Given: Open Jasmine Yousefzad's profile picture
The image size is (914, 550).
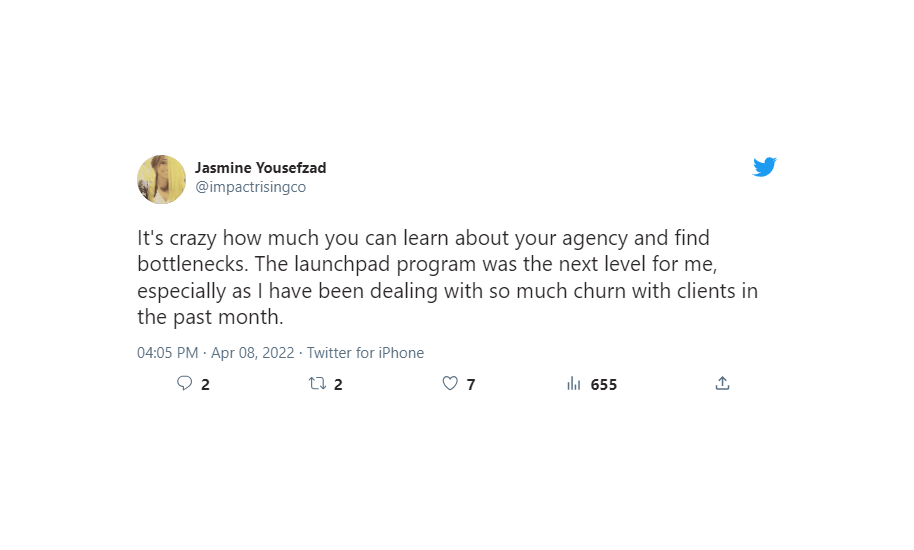Looking at the screenshot, I should coord(161,179).
